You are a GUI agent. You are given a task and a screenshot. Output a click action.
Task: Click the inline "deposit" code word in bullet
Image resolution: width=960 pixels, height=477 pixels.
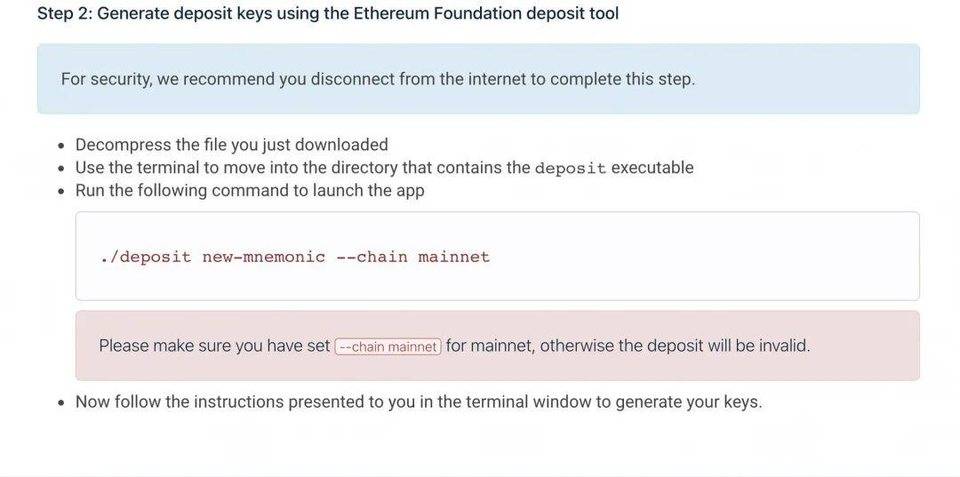click(x=570, y=168)
